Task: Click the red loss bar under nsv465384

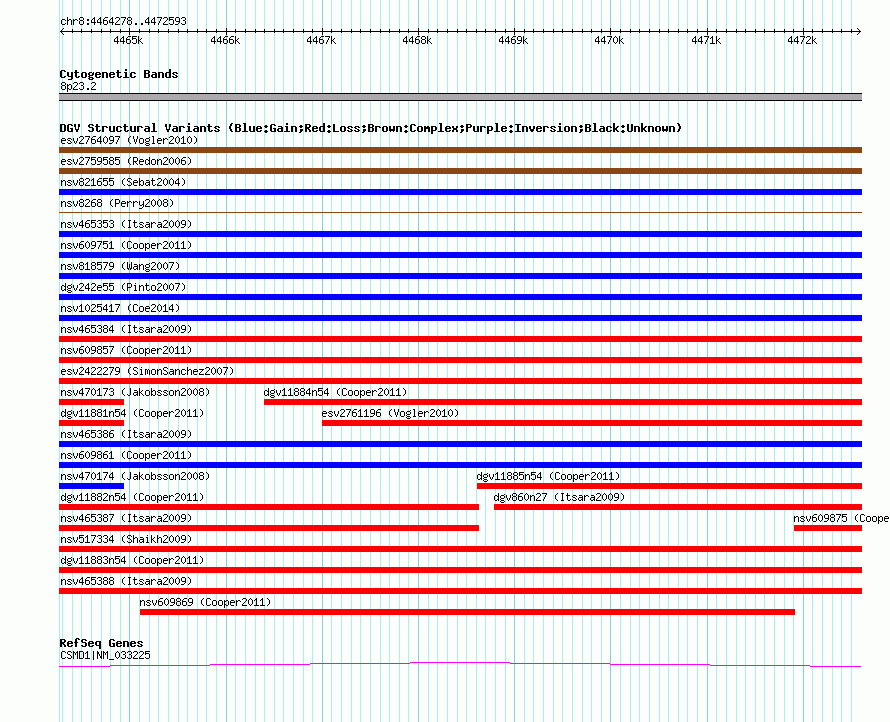Action: pos(460,339)
